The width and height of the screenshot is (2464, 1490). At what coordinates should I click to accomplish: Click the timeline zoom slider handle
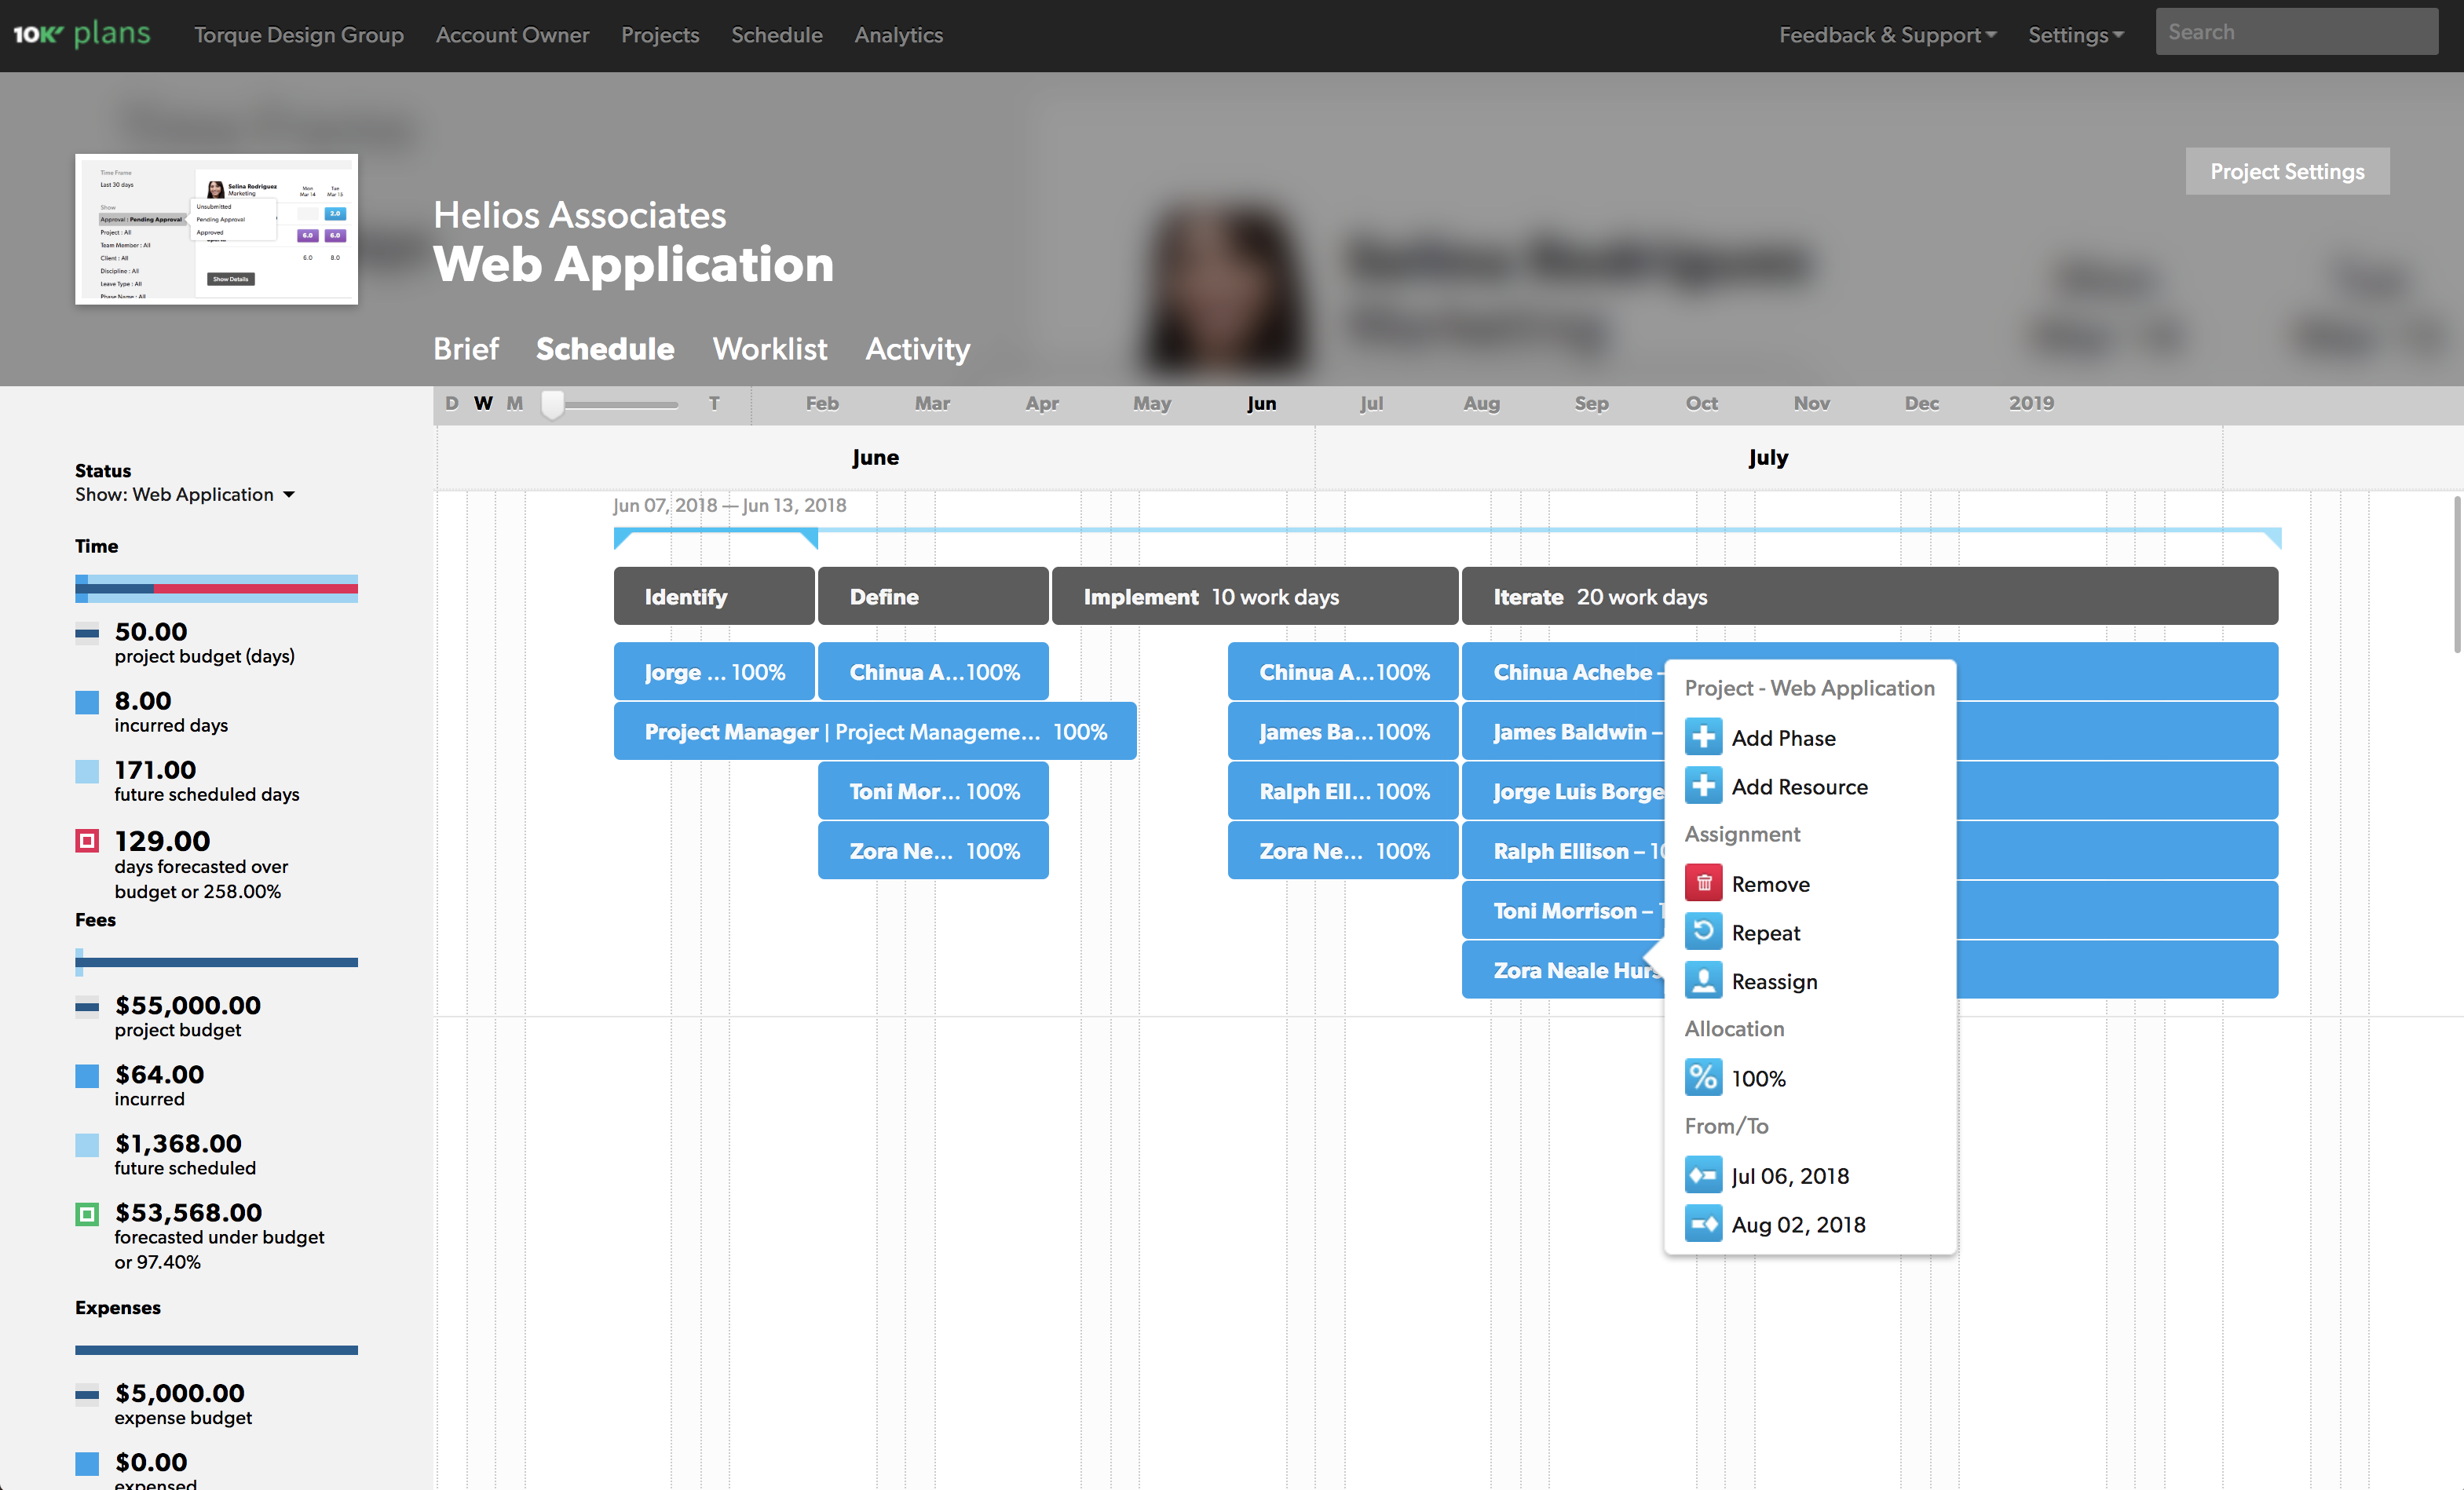click(x=552, y=404)
